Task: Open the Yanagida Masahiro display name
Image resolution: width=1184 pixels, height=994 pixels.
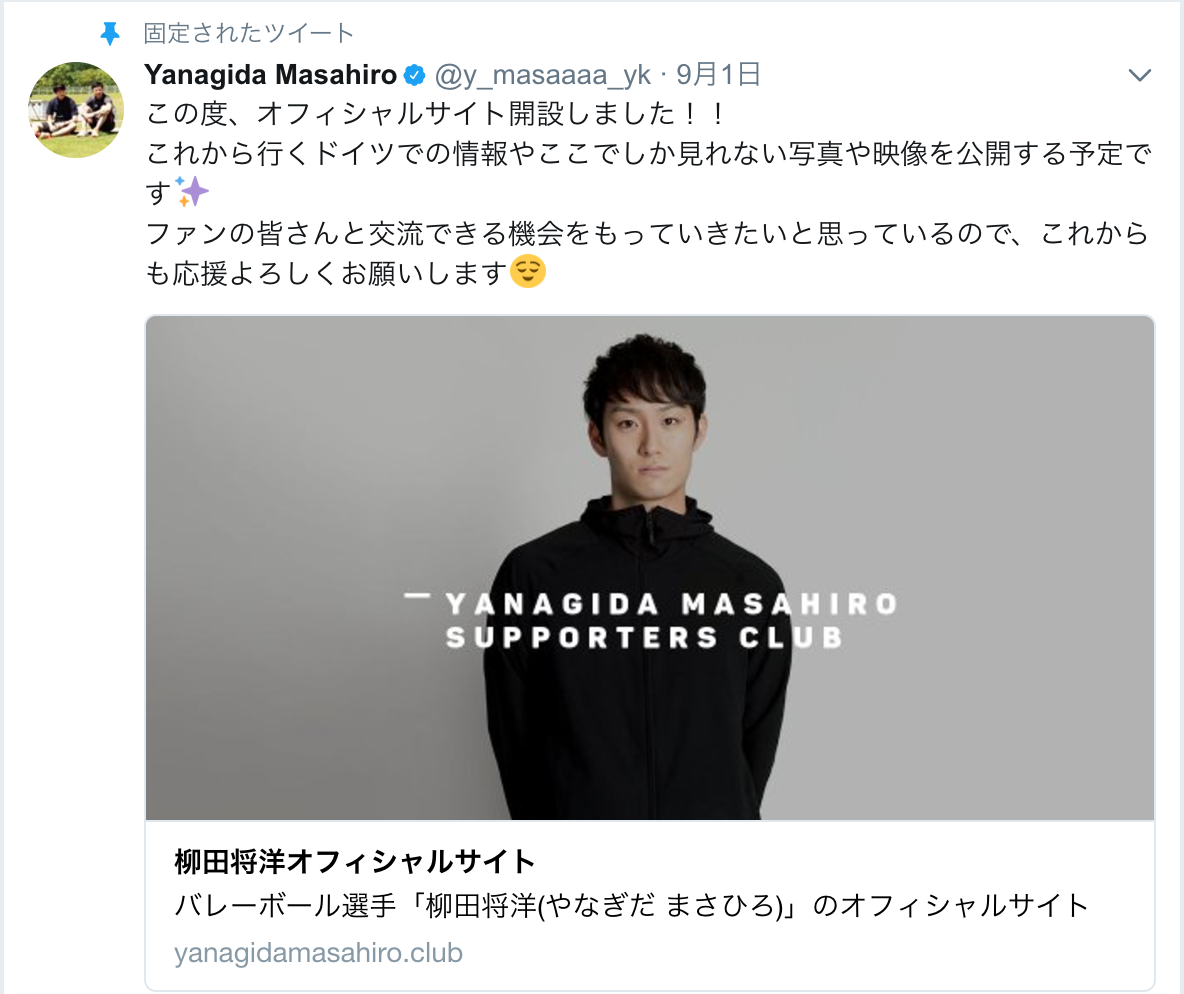Action: [x=270, y=75]
